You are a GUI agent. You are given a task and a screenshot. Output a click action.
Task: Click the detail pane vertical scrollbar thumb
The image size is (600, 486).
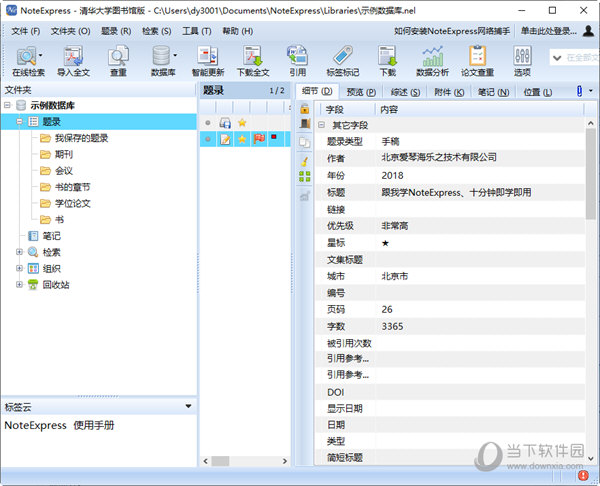[590, 173]
